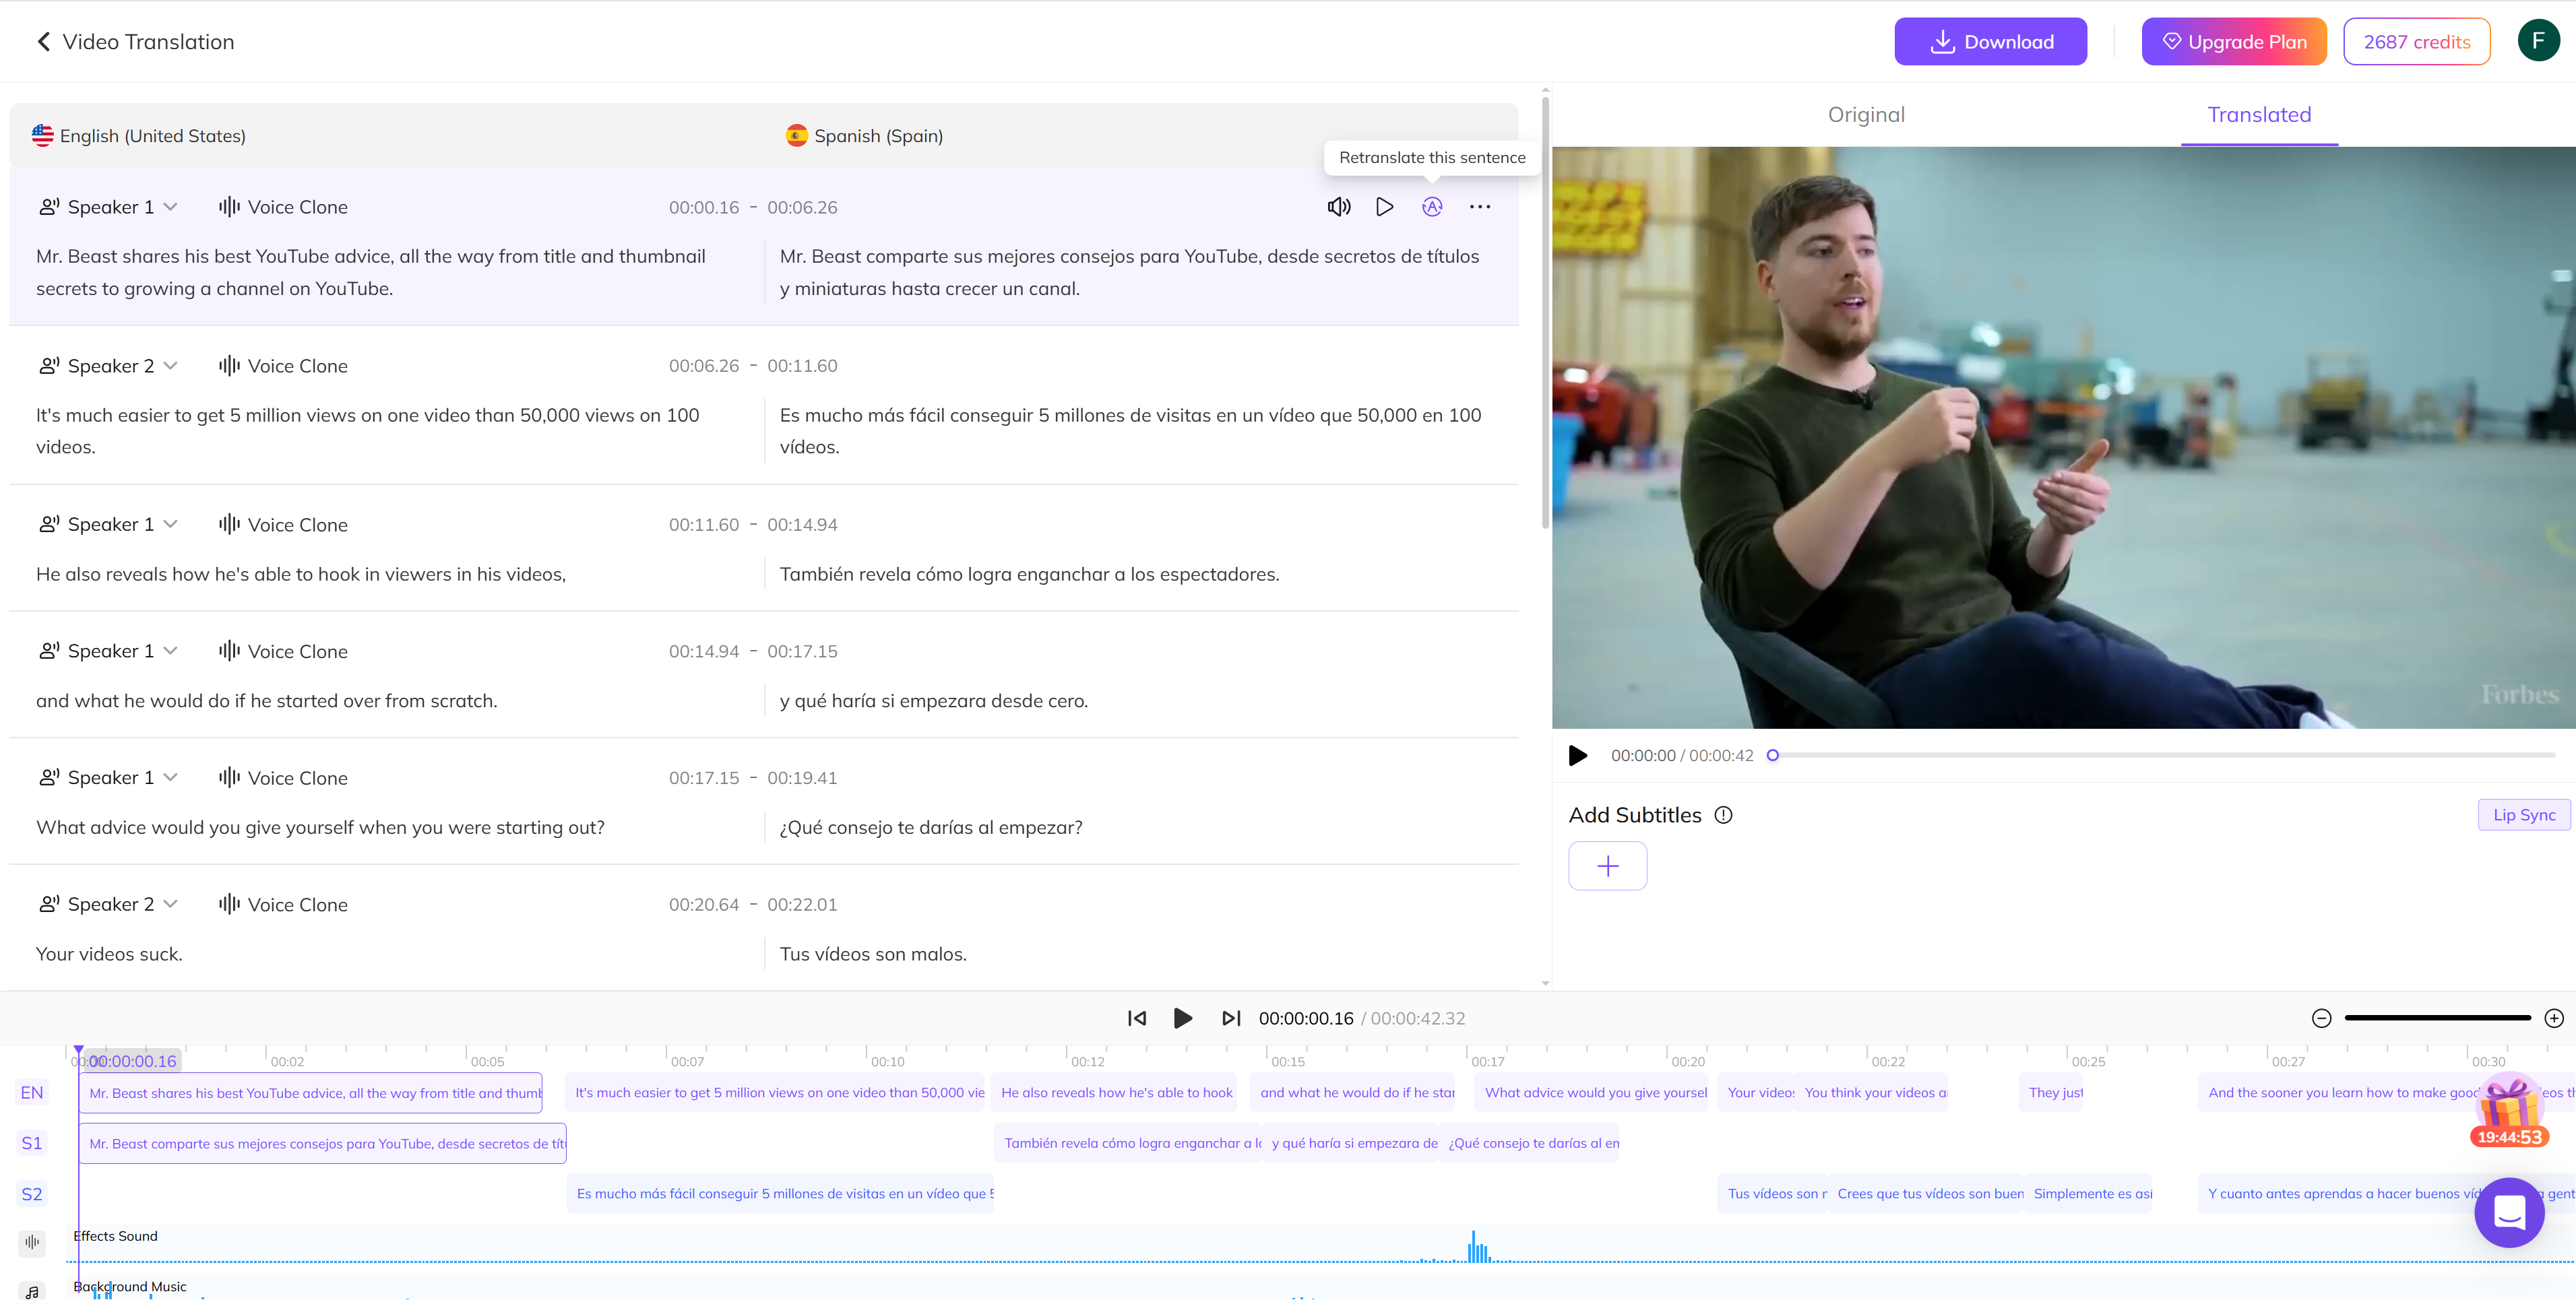This screenshot has height=1302, width=2576.
Task: Switch to the Translated video tab
Action: [2259, 115]
